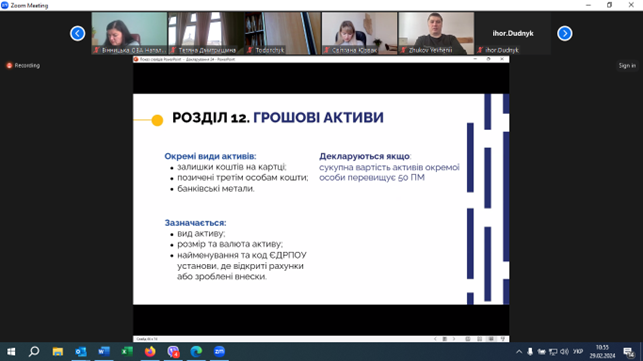This screenshot has height=361, width=643.
Task: Select Zhukov Yevhenii's video thumbnail
Action: coord(436,33)
